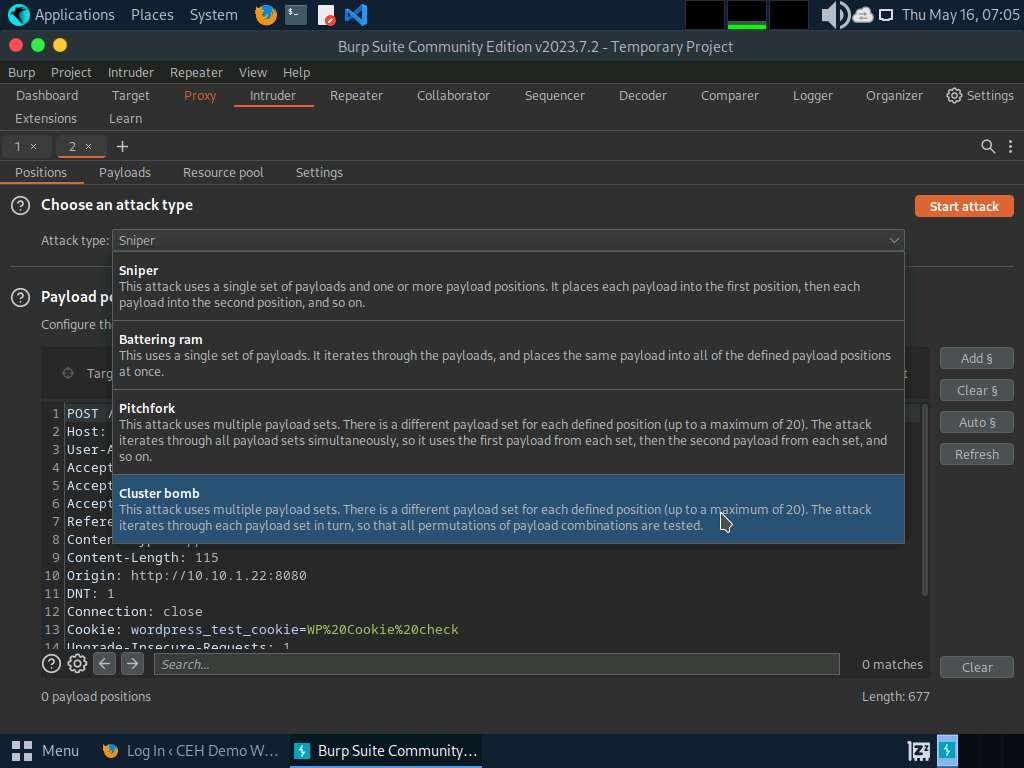
Task: Select the Cluster bomb attack type
Action: coord(508,509)
